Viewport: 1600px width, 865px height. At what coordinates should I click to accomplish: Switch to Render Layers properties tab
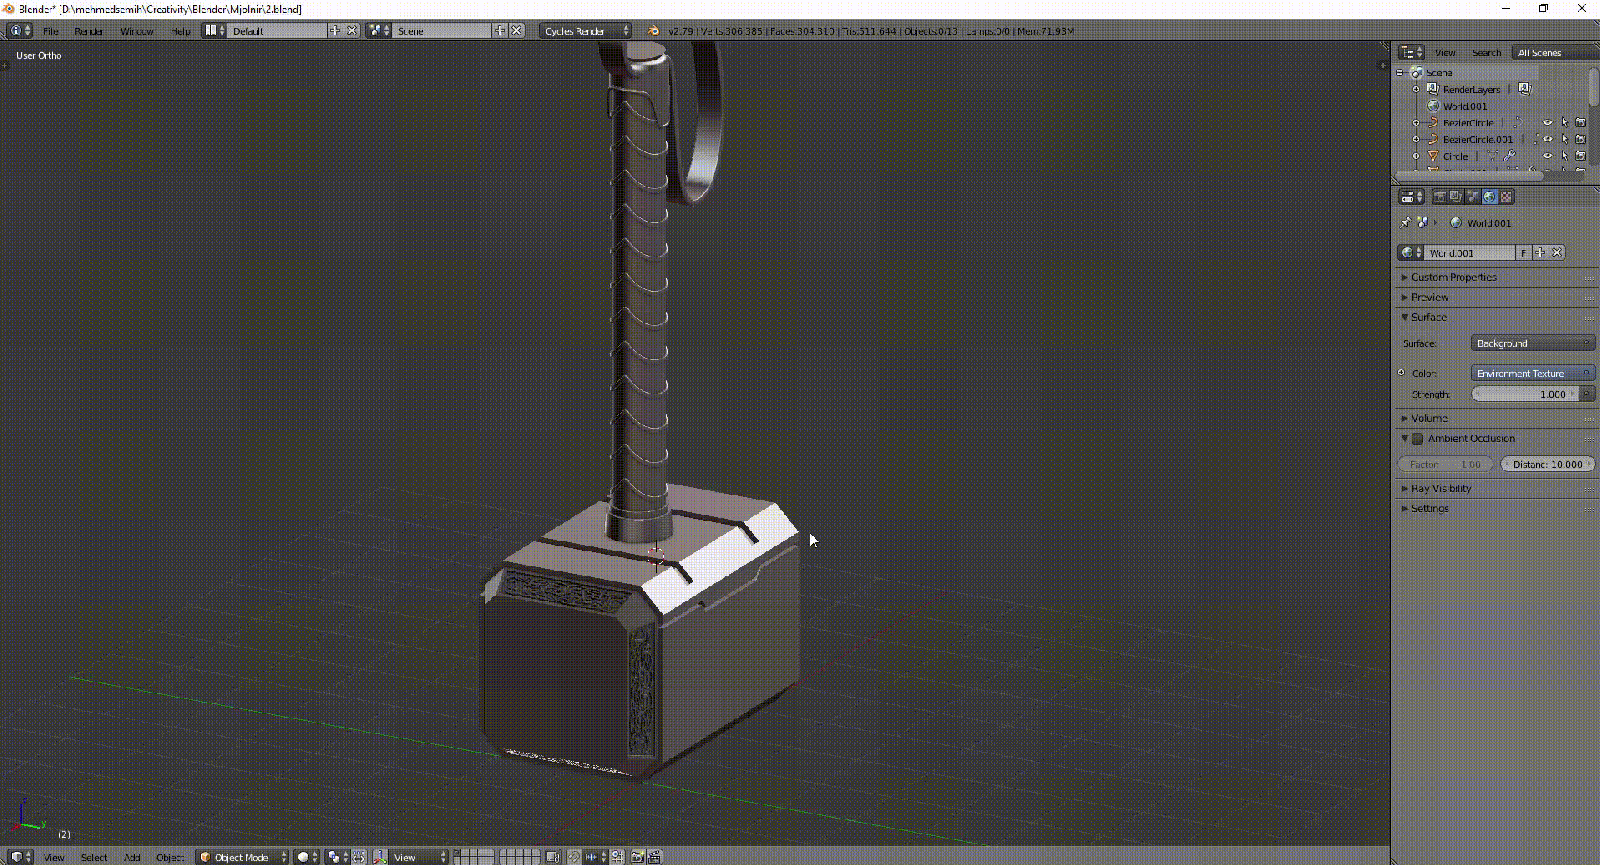tap(1456, 197)
